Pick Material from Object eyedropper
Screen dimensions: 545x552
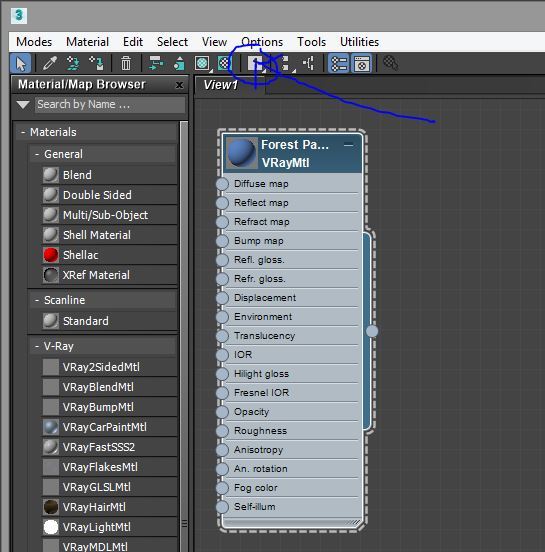click(x=50, y=64)
